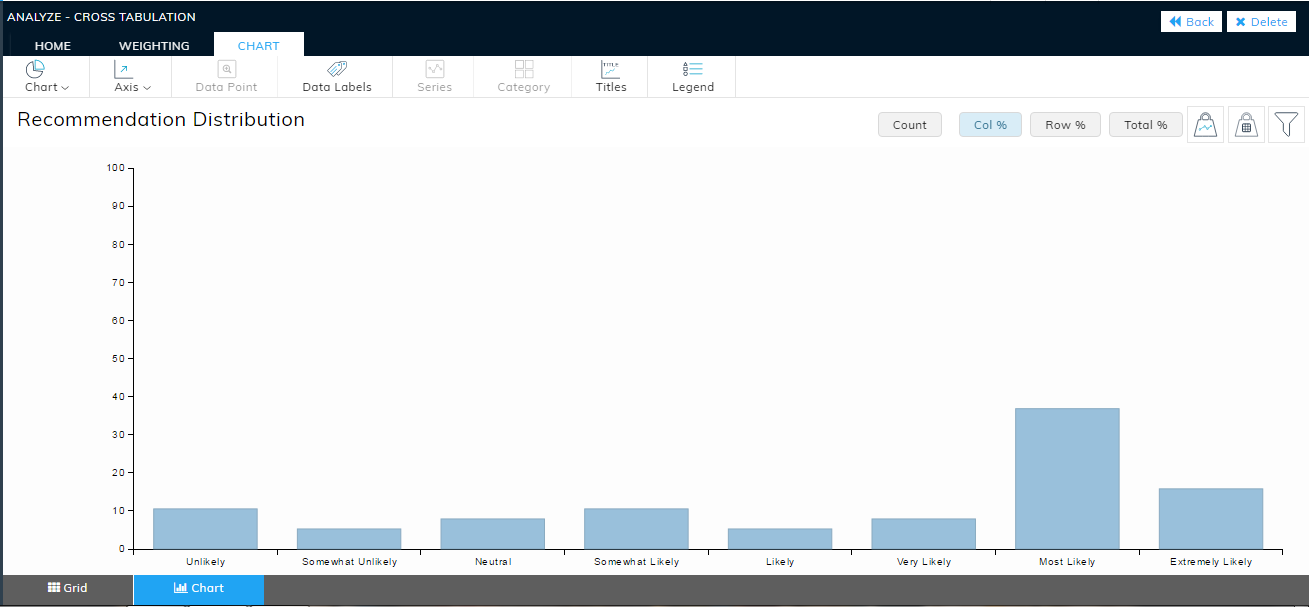Select the Neutral bar
Screen dimensions: 1309x607
click(x=493, y=534)
